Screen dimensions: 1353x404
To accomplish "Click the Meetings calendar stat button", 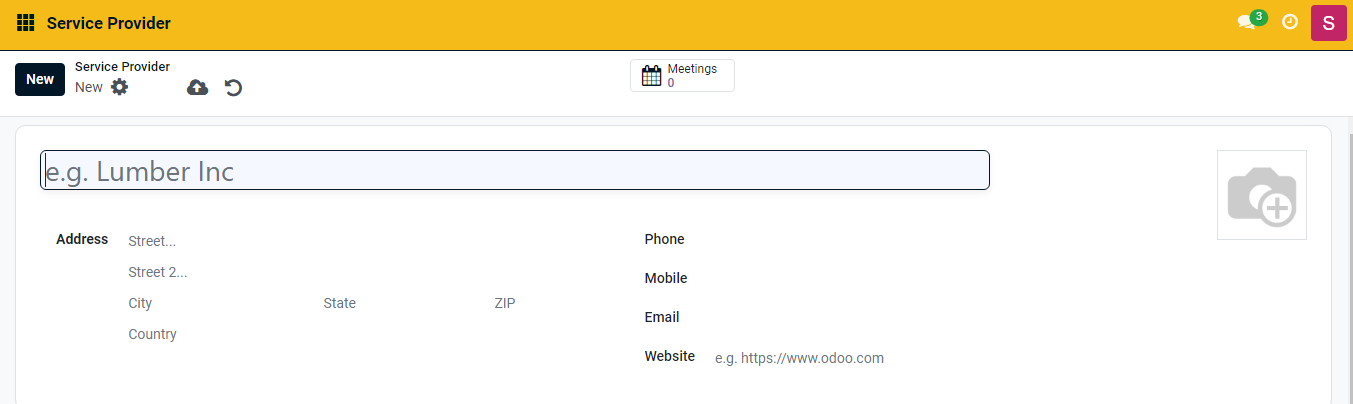I will pos(682,76).
